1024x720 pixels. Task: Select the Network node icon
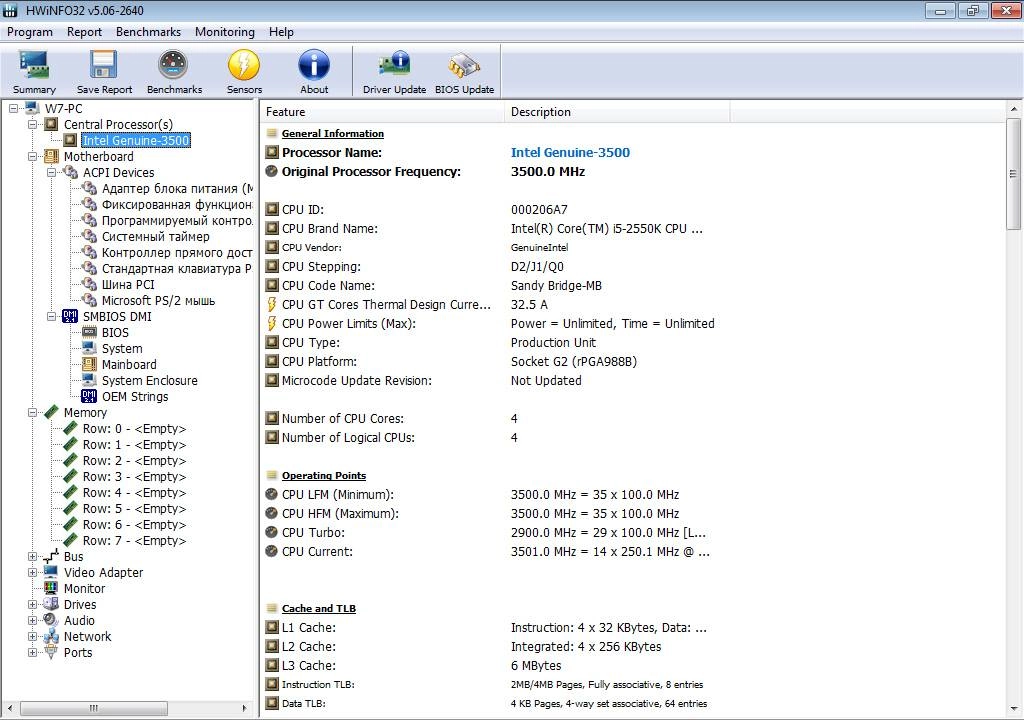pyautogui.click(x=52, y=636)
